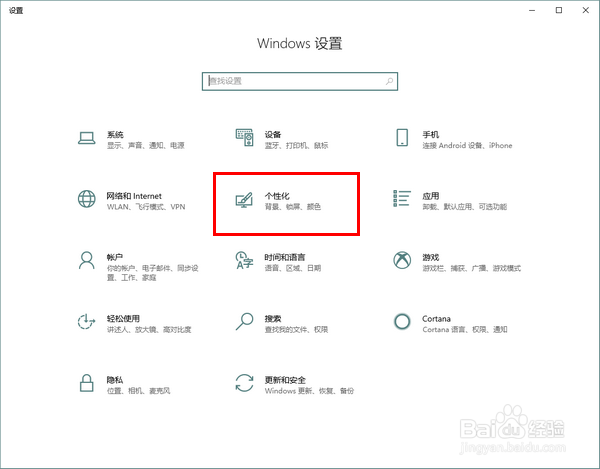
Task: Open the 帐户 settings category
Action: 115,257
